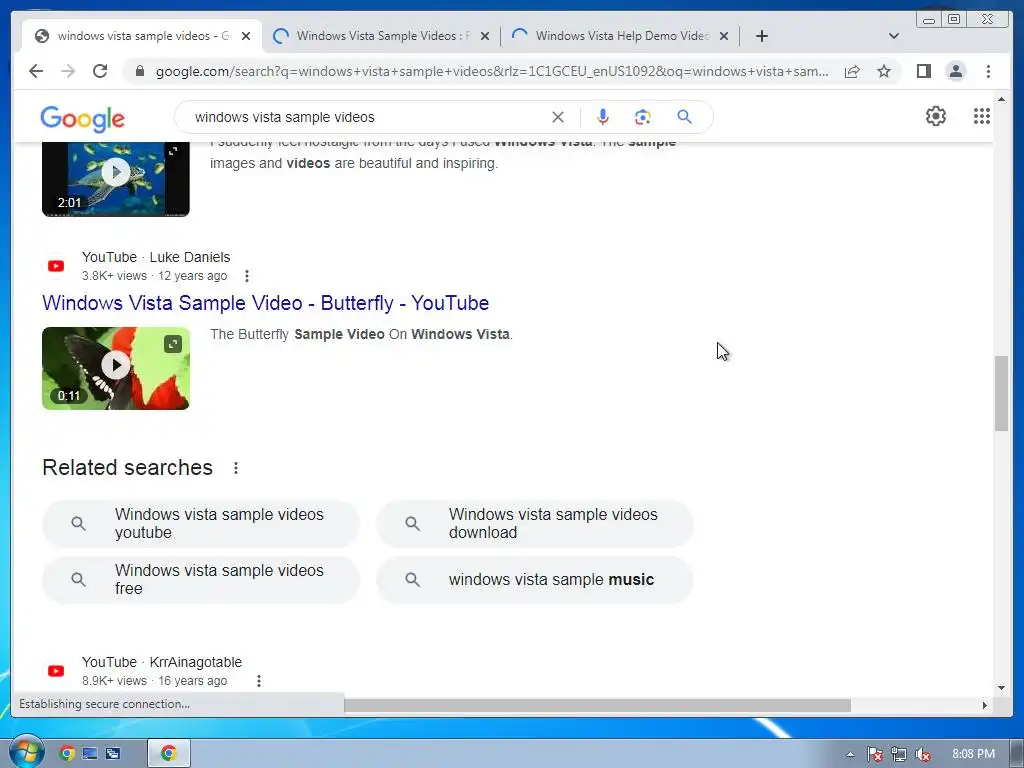This screenshot has width=1024, height=768.
Task: View site information via padlock icon
Action: coord(140,71)
